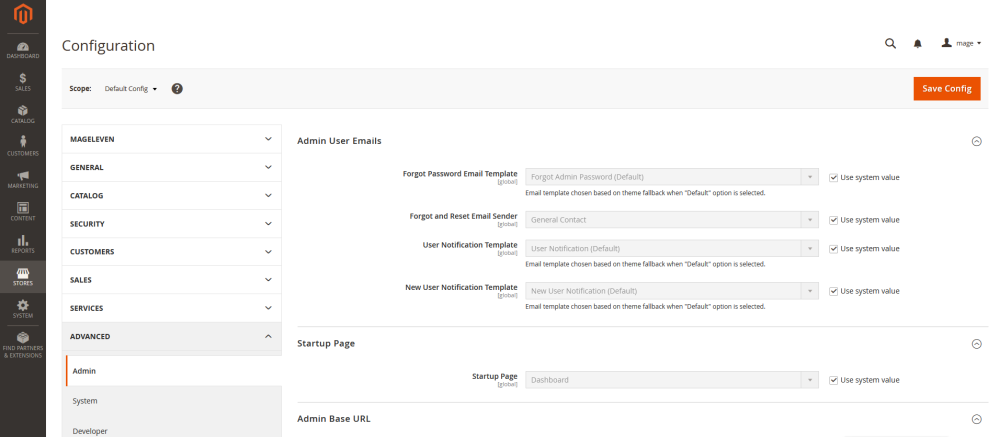Click the Magento logo icon
The height and width of the screenshot is (437, 1000).
point(22,16)
